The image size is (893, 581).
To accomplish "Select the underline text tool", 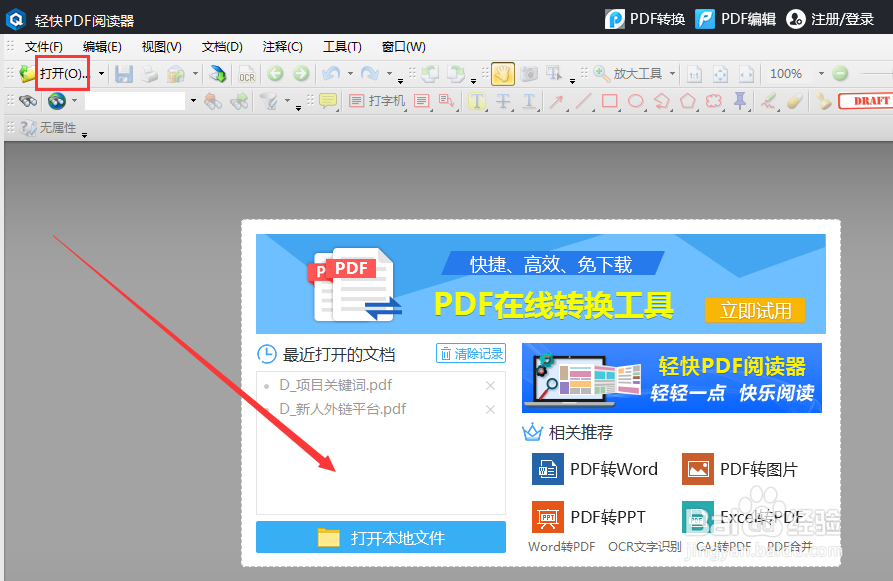I will (x=529, y=101).
